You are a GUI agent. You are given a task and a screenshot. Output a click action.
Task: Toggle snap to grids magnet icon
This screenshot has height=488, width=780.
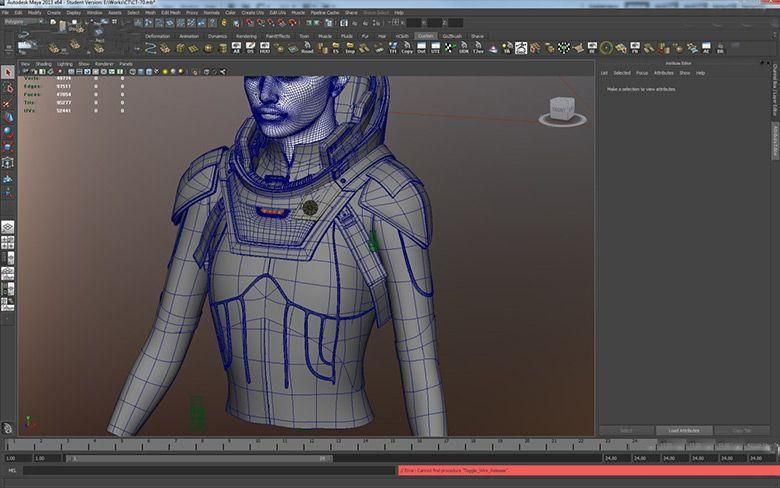[x=250, y=23]
